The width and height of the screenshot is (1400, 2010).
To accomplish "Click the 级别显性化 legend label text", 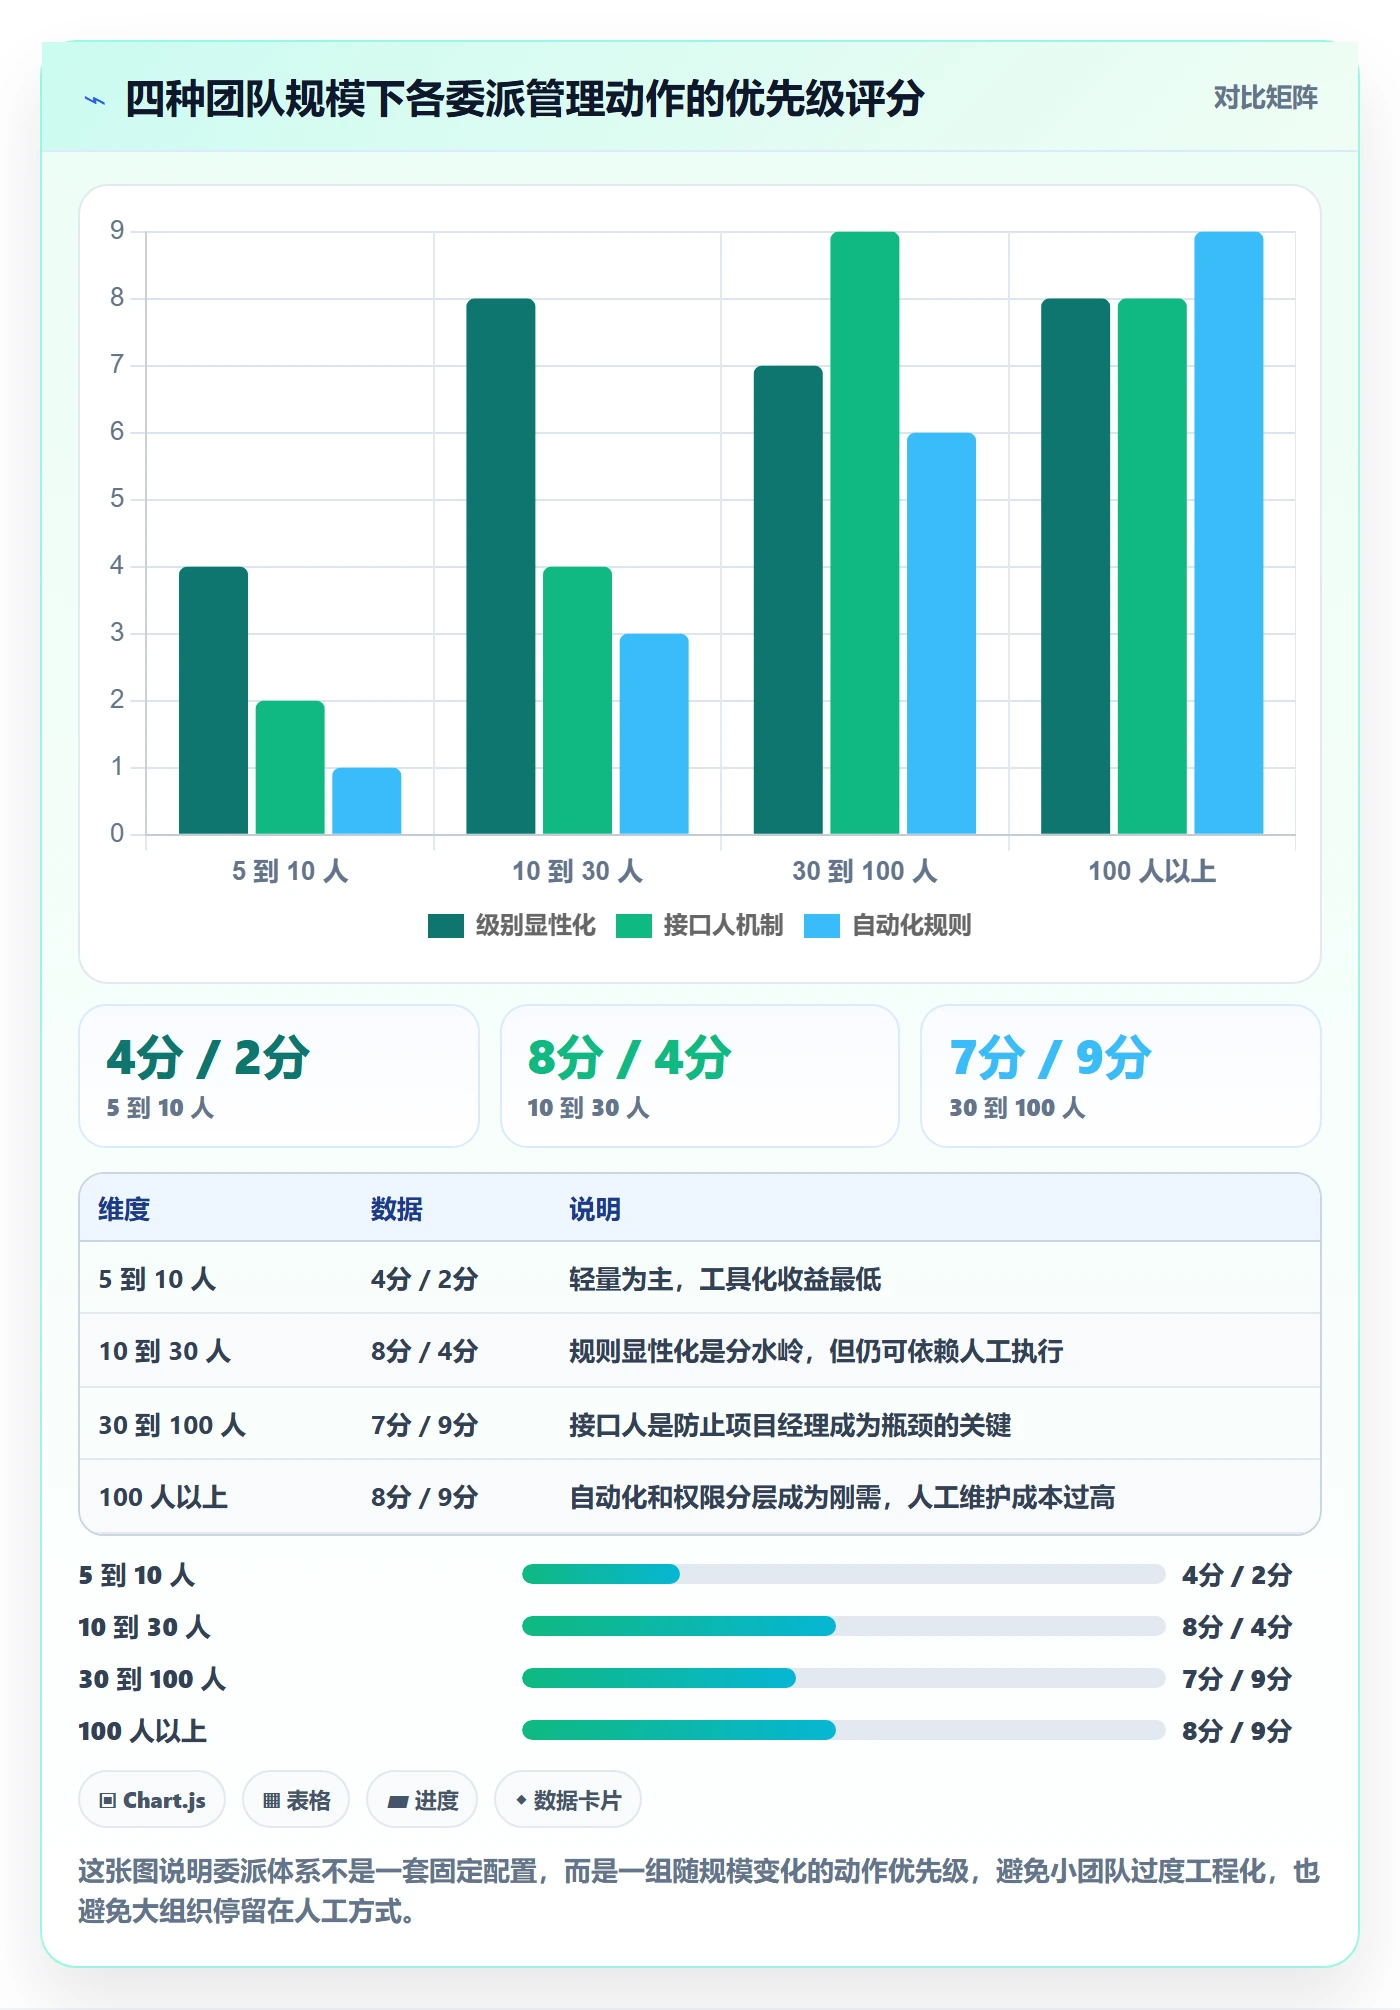I will 535,926.
